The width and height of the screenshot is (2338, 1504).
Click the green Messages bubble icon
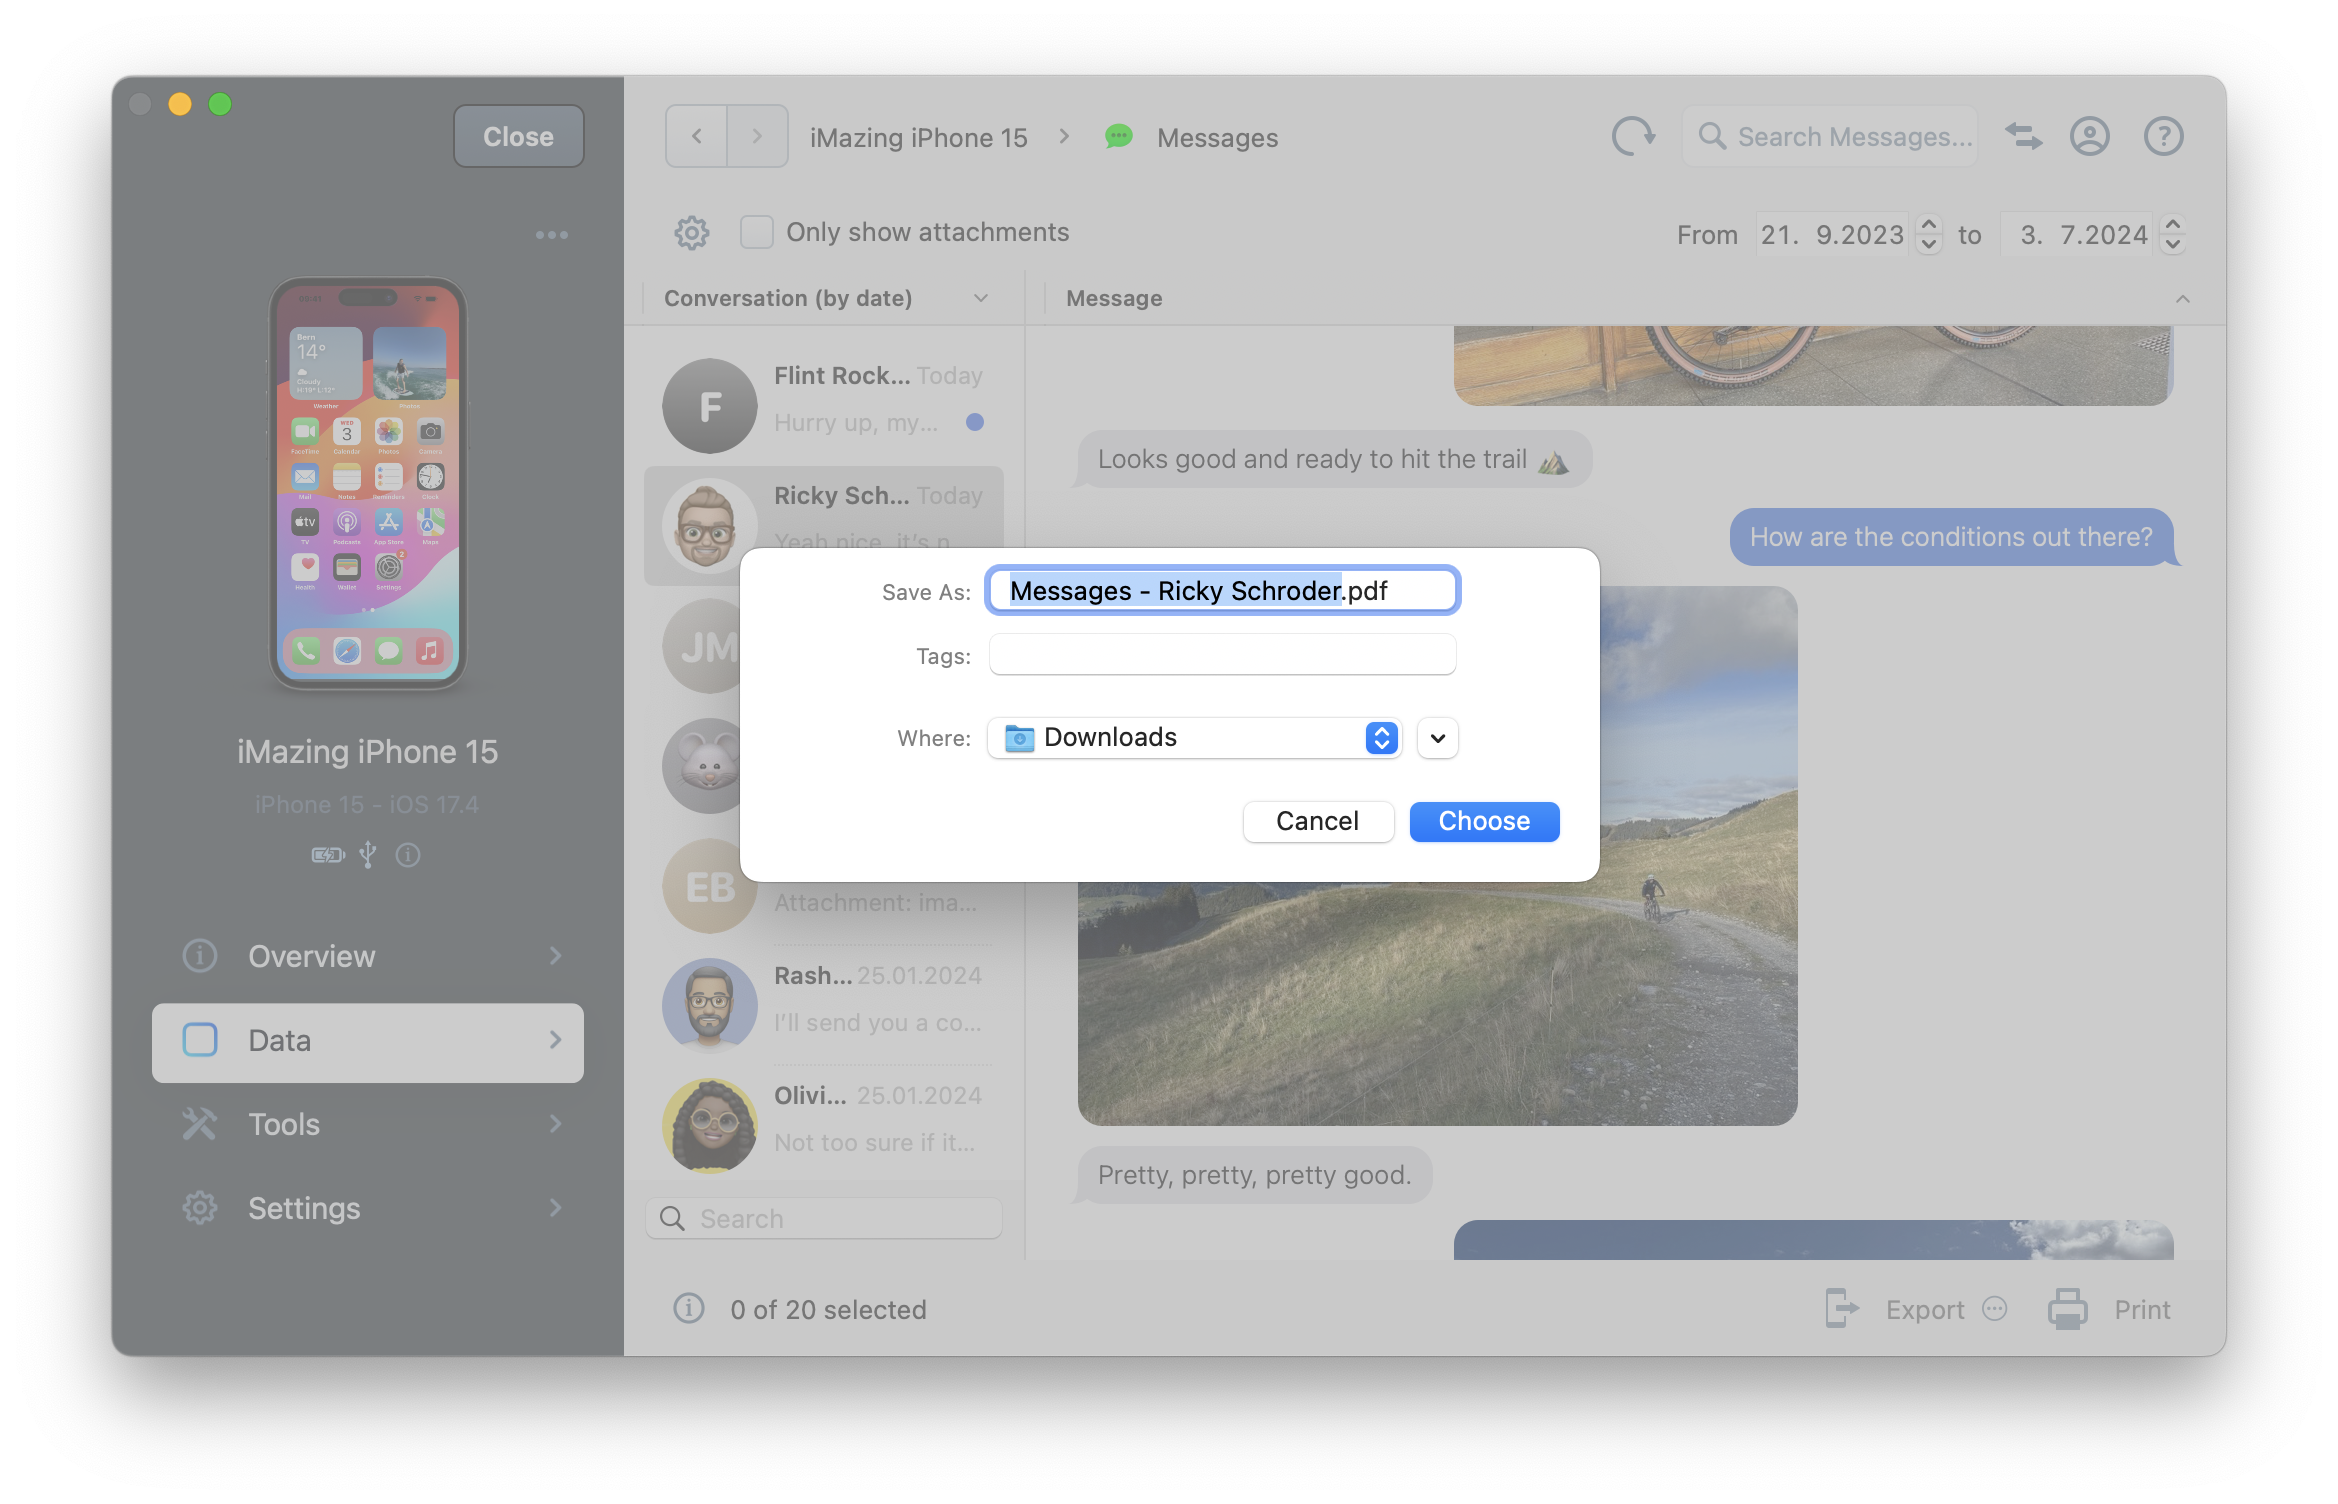pyautogui.click(x=1119, y=136)
